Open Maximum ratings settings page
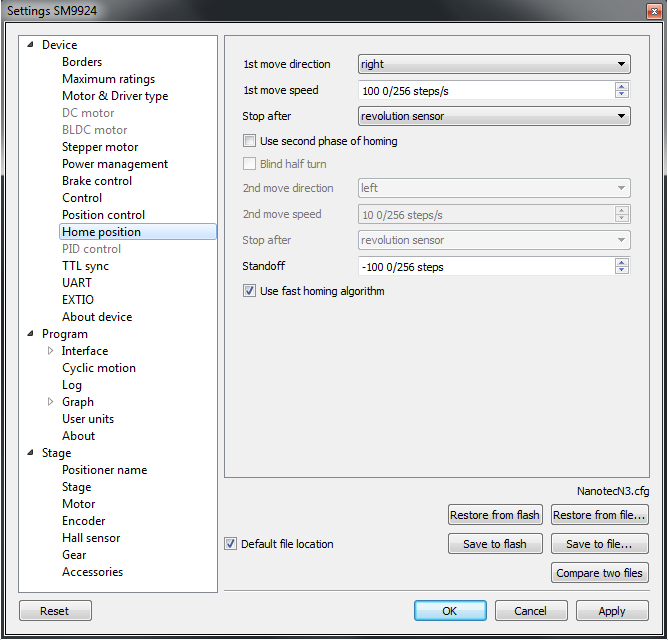This screenshot has height=640, width=668. click(x=108, y=79)
